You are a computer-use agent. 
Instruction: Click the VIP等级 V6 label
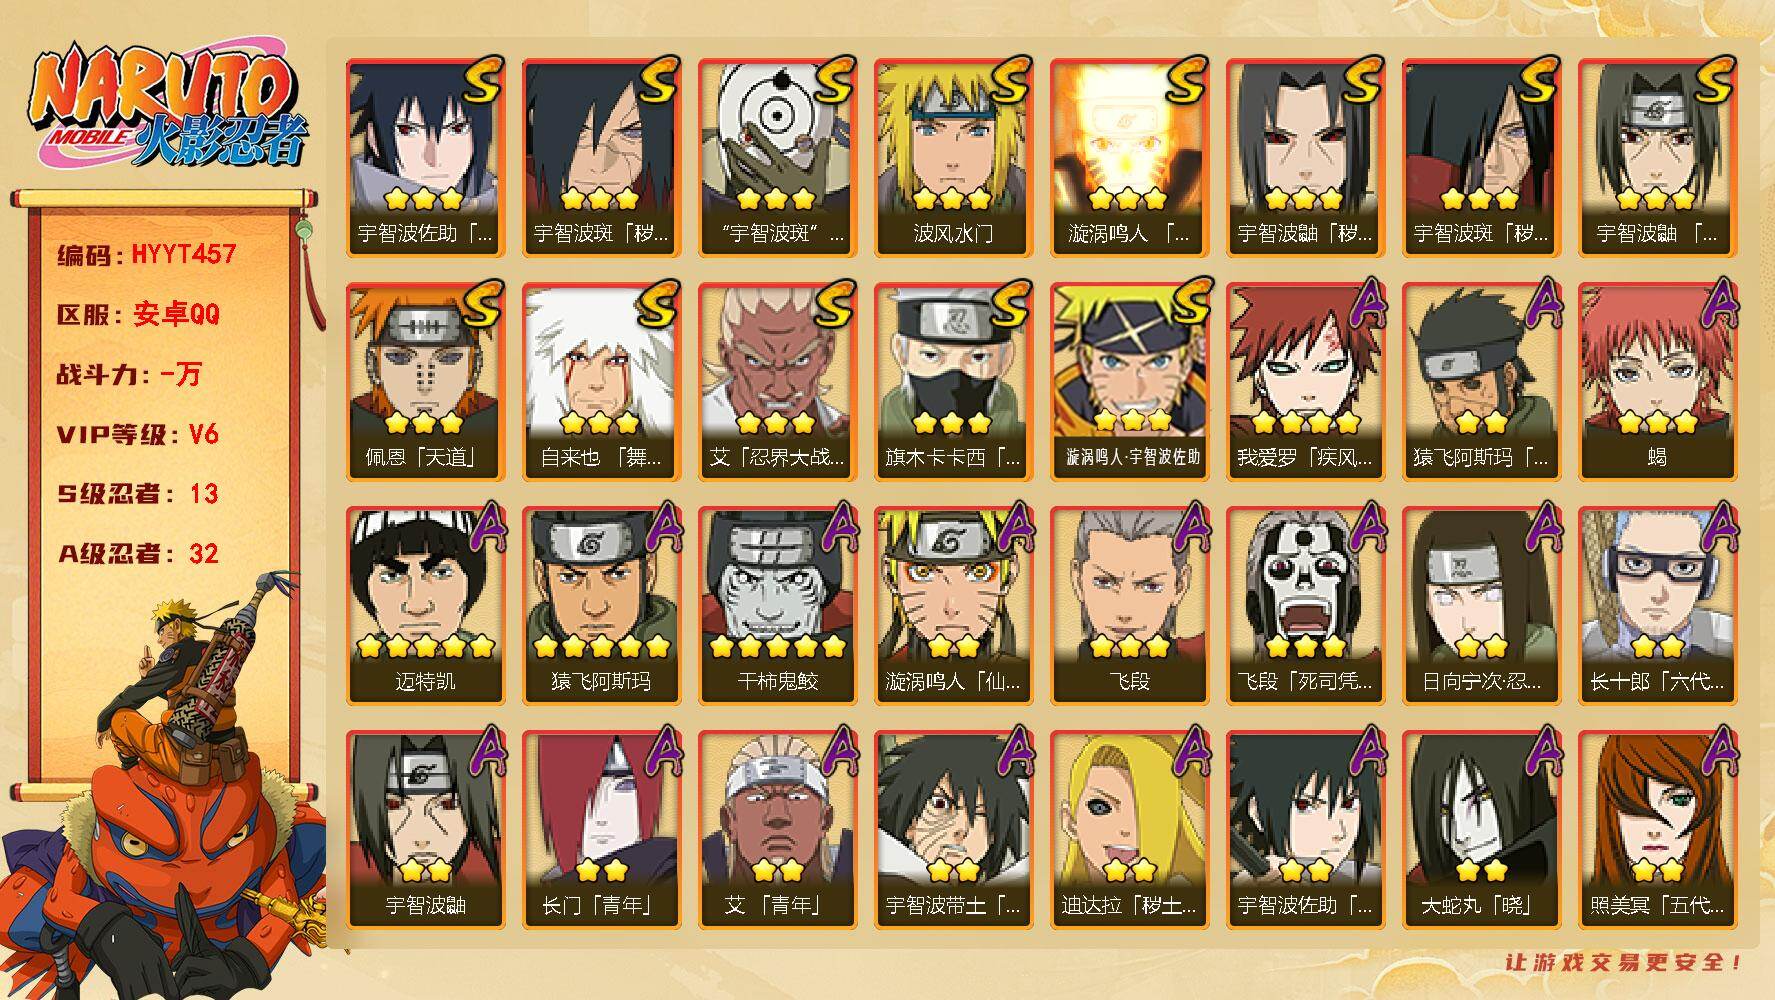[x=138, y=434]
